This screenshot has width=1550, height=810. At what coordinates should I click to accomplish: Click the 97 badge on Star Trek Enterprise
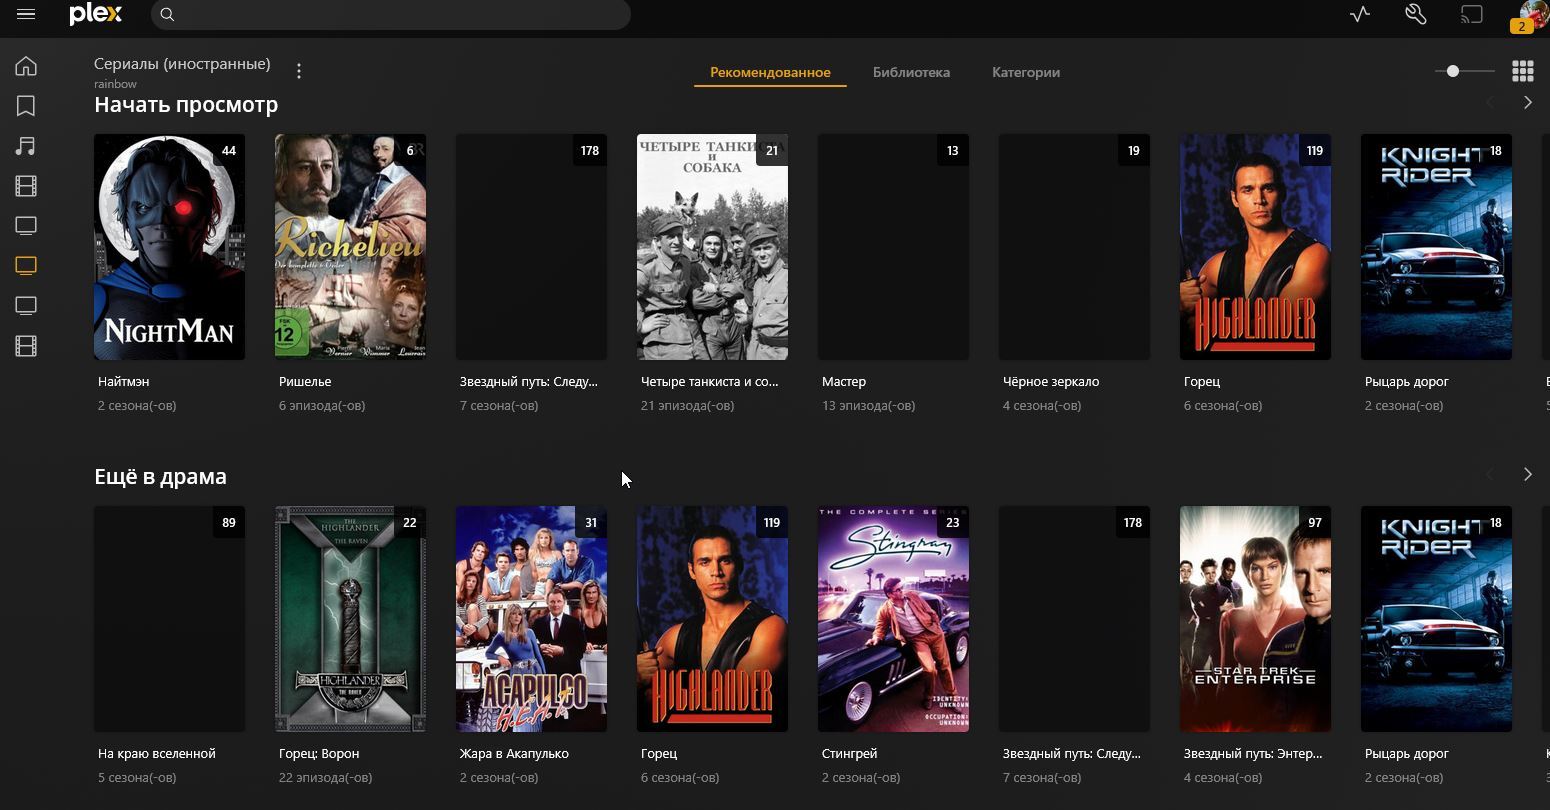click(x=1315, y=523)
